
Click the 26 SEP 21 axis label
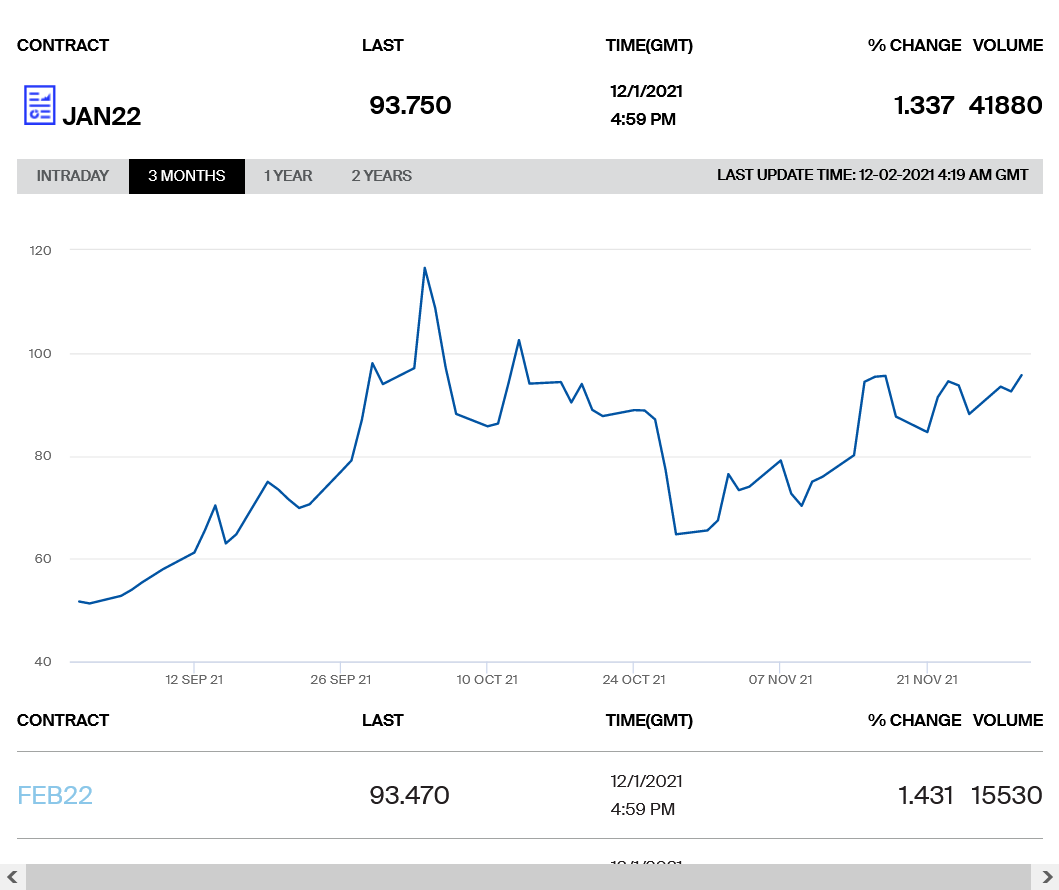pos(340,680)
